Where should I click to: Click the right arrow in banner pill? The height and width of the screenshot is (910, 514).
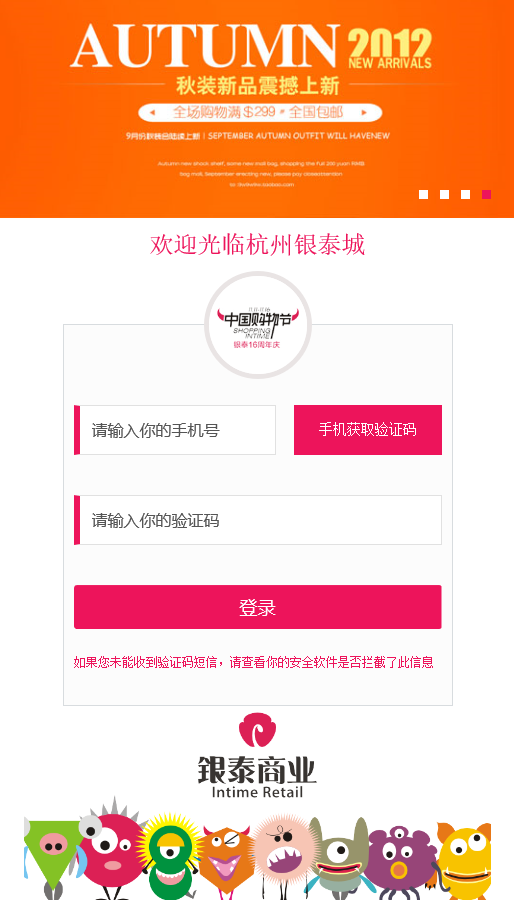[x=364, y=113]
